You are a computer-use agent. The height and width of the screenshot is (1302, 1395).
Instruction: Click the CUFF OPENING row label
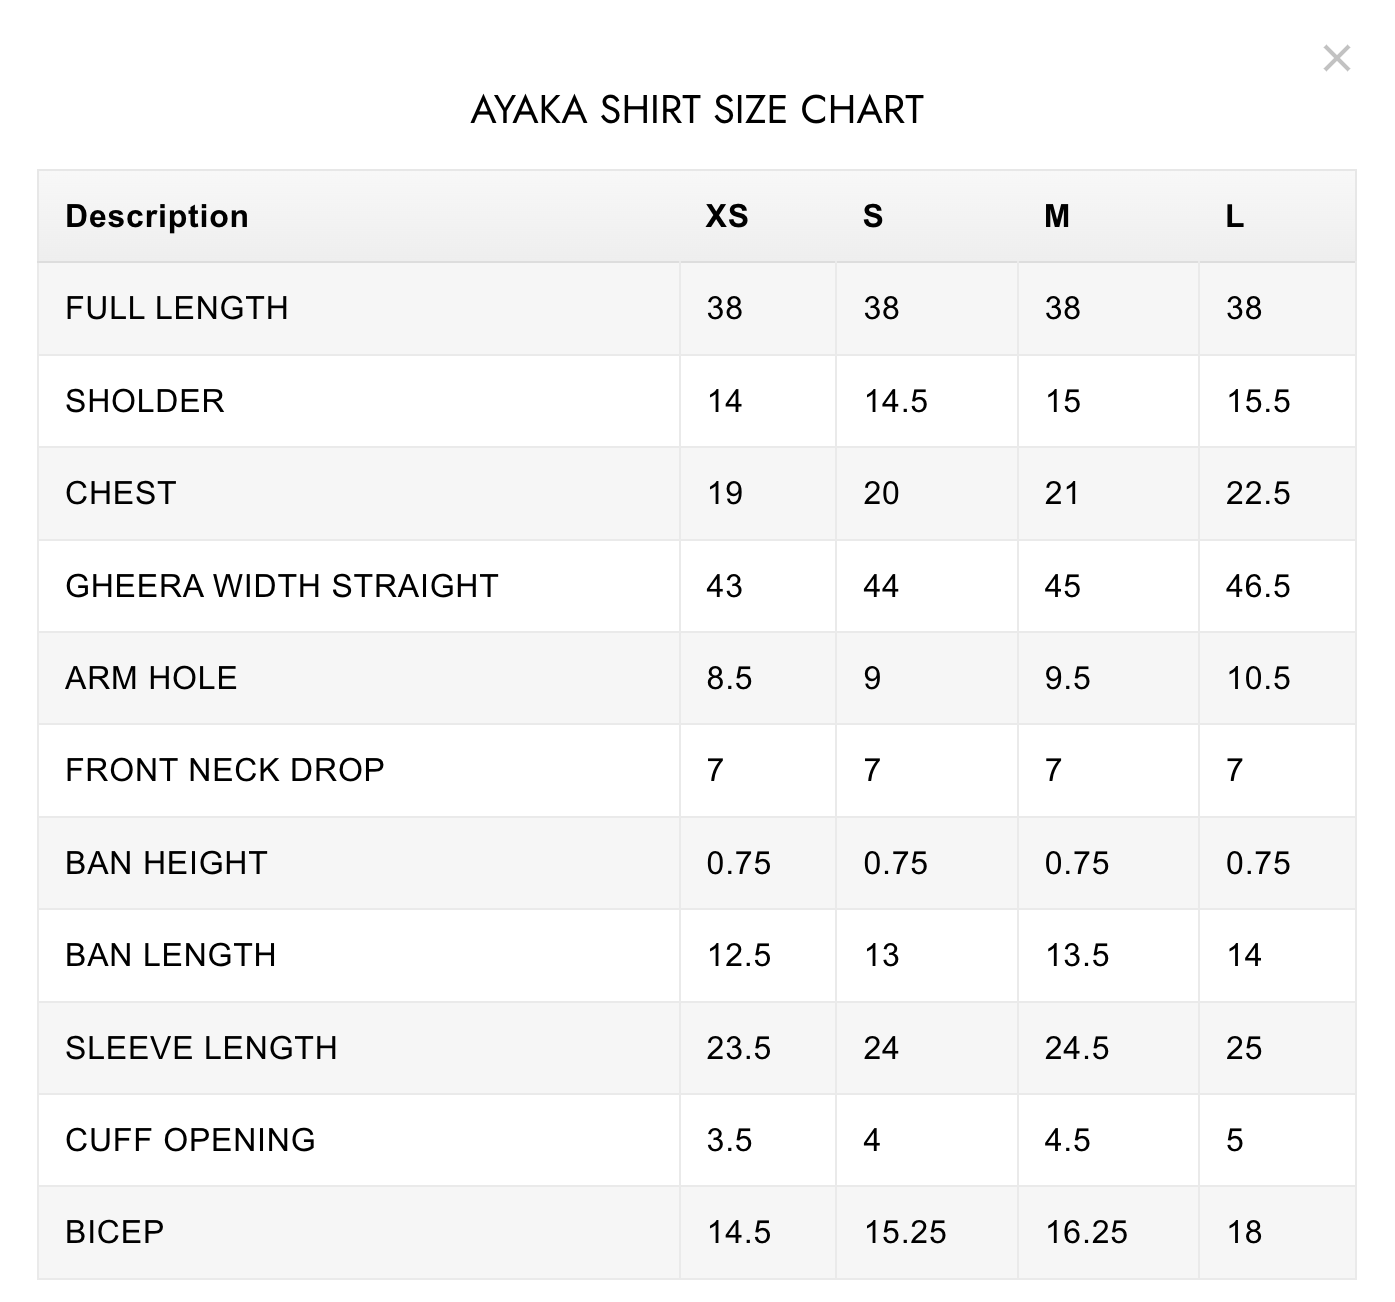(x=190, y=1140)
